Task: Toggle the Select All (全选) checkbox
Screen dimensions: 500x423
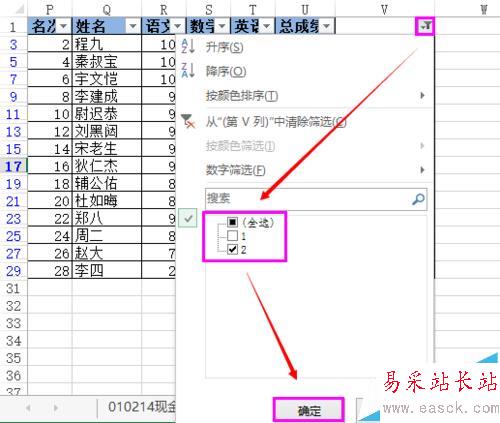Action: point(232,222)
